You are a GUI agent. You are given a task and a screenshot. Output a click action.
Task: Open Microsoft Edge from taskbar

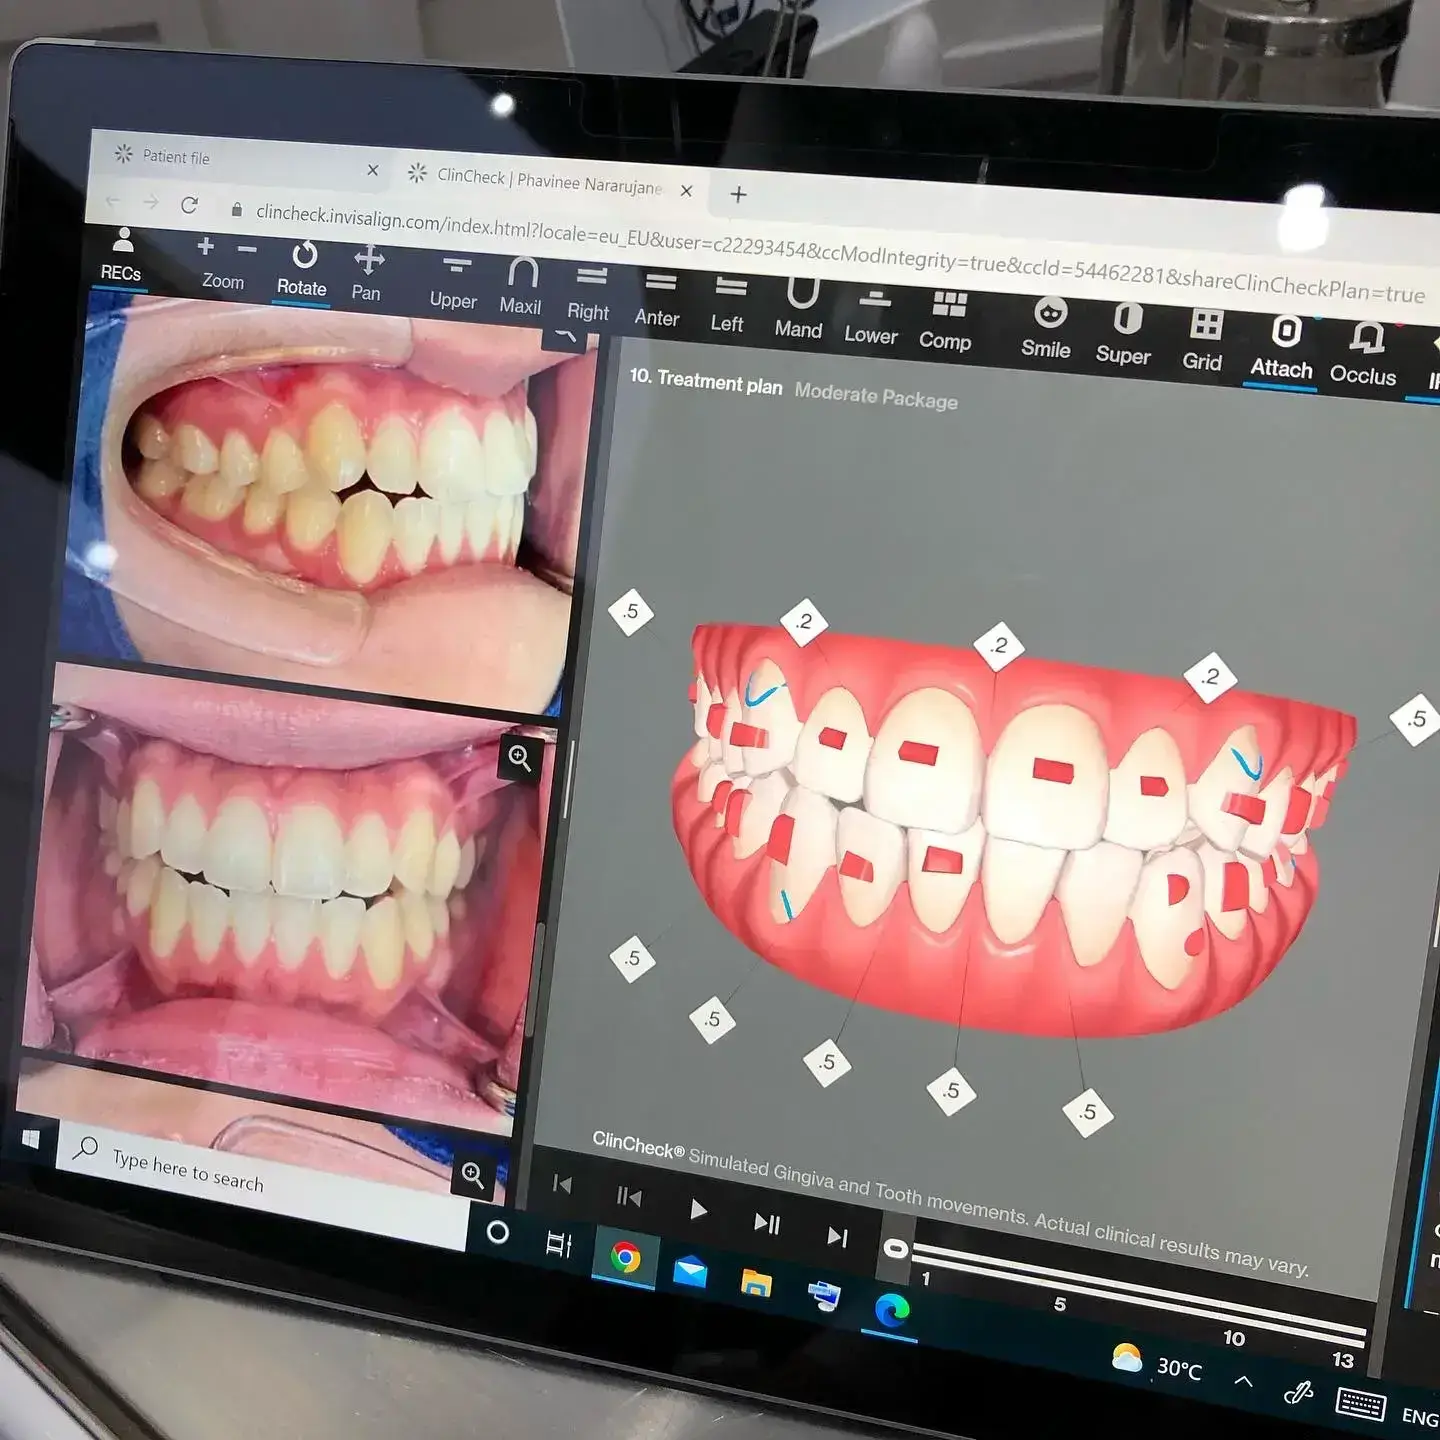891,1309
